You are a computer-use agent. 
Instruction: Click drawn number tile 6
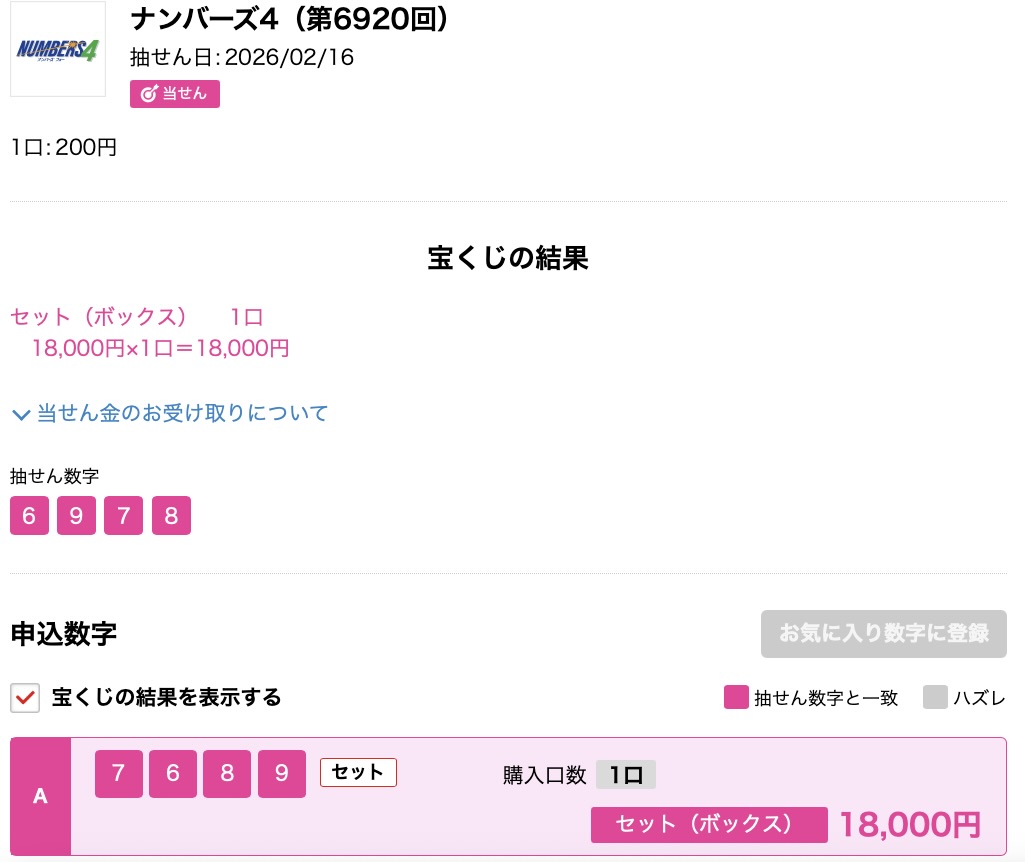click(29, 516)
